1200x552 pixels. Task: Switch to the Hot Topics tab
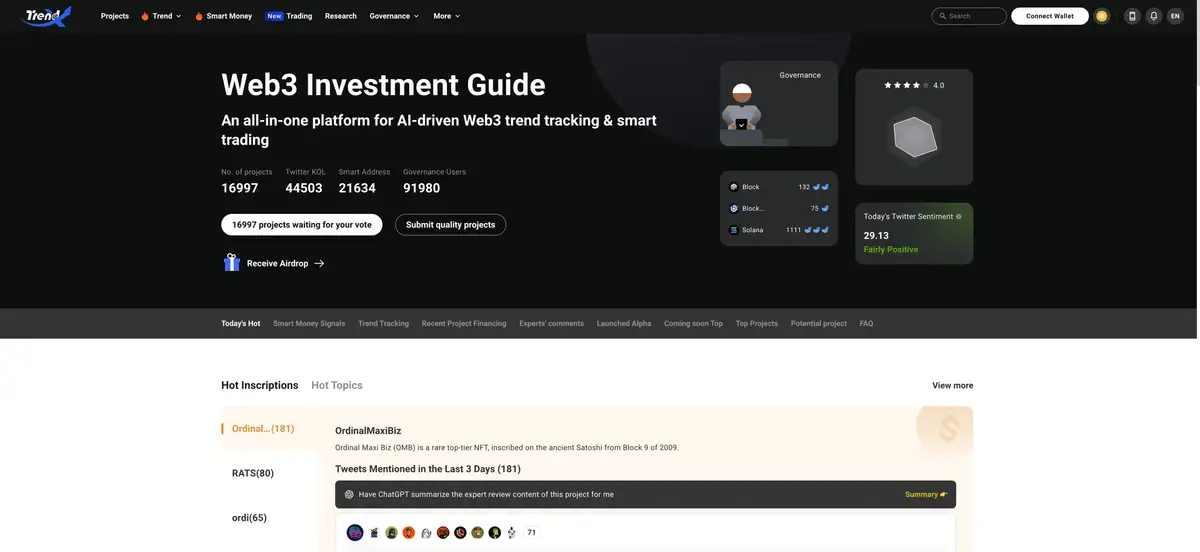[x=337, y=385]
